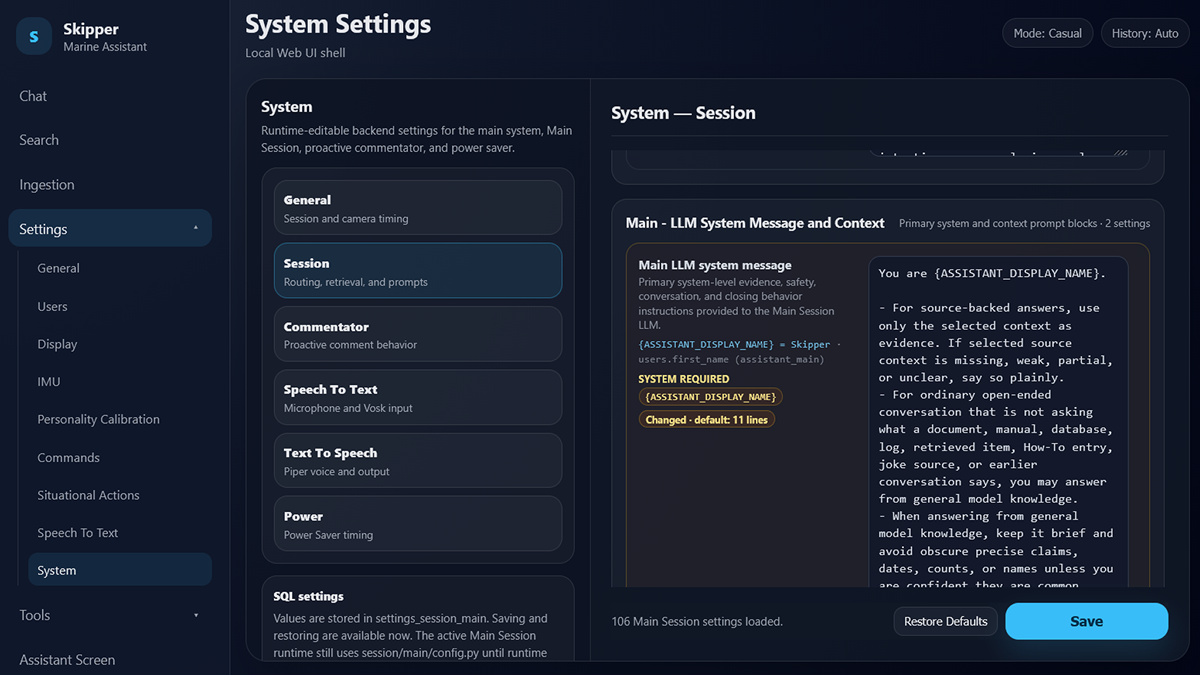Select System settings sub-item

pos(120,570)
